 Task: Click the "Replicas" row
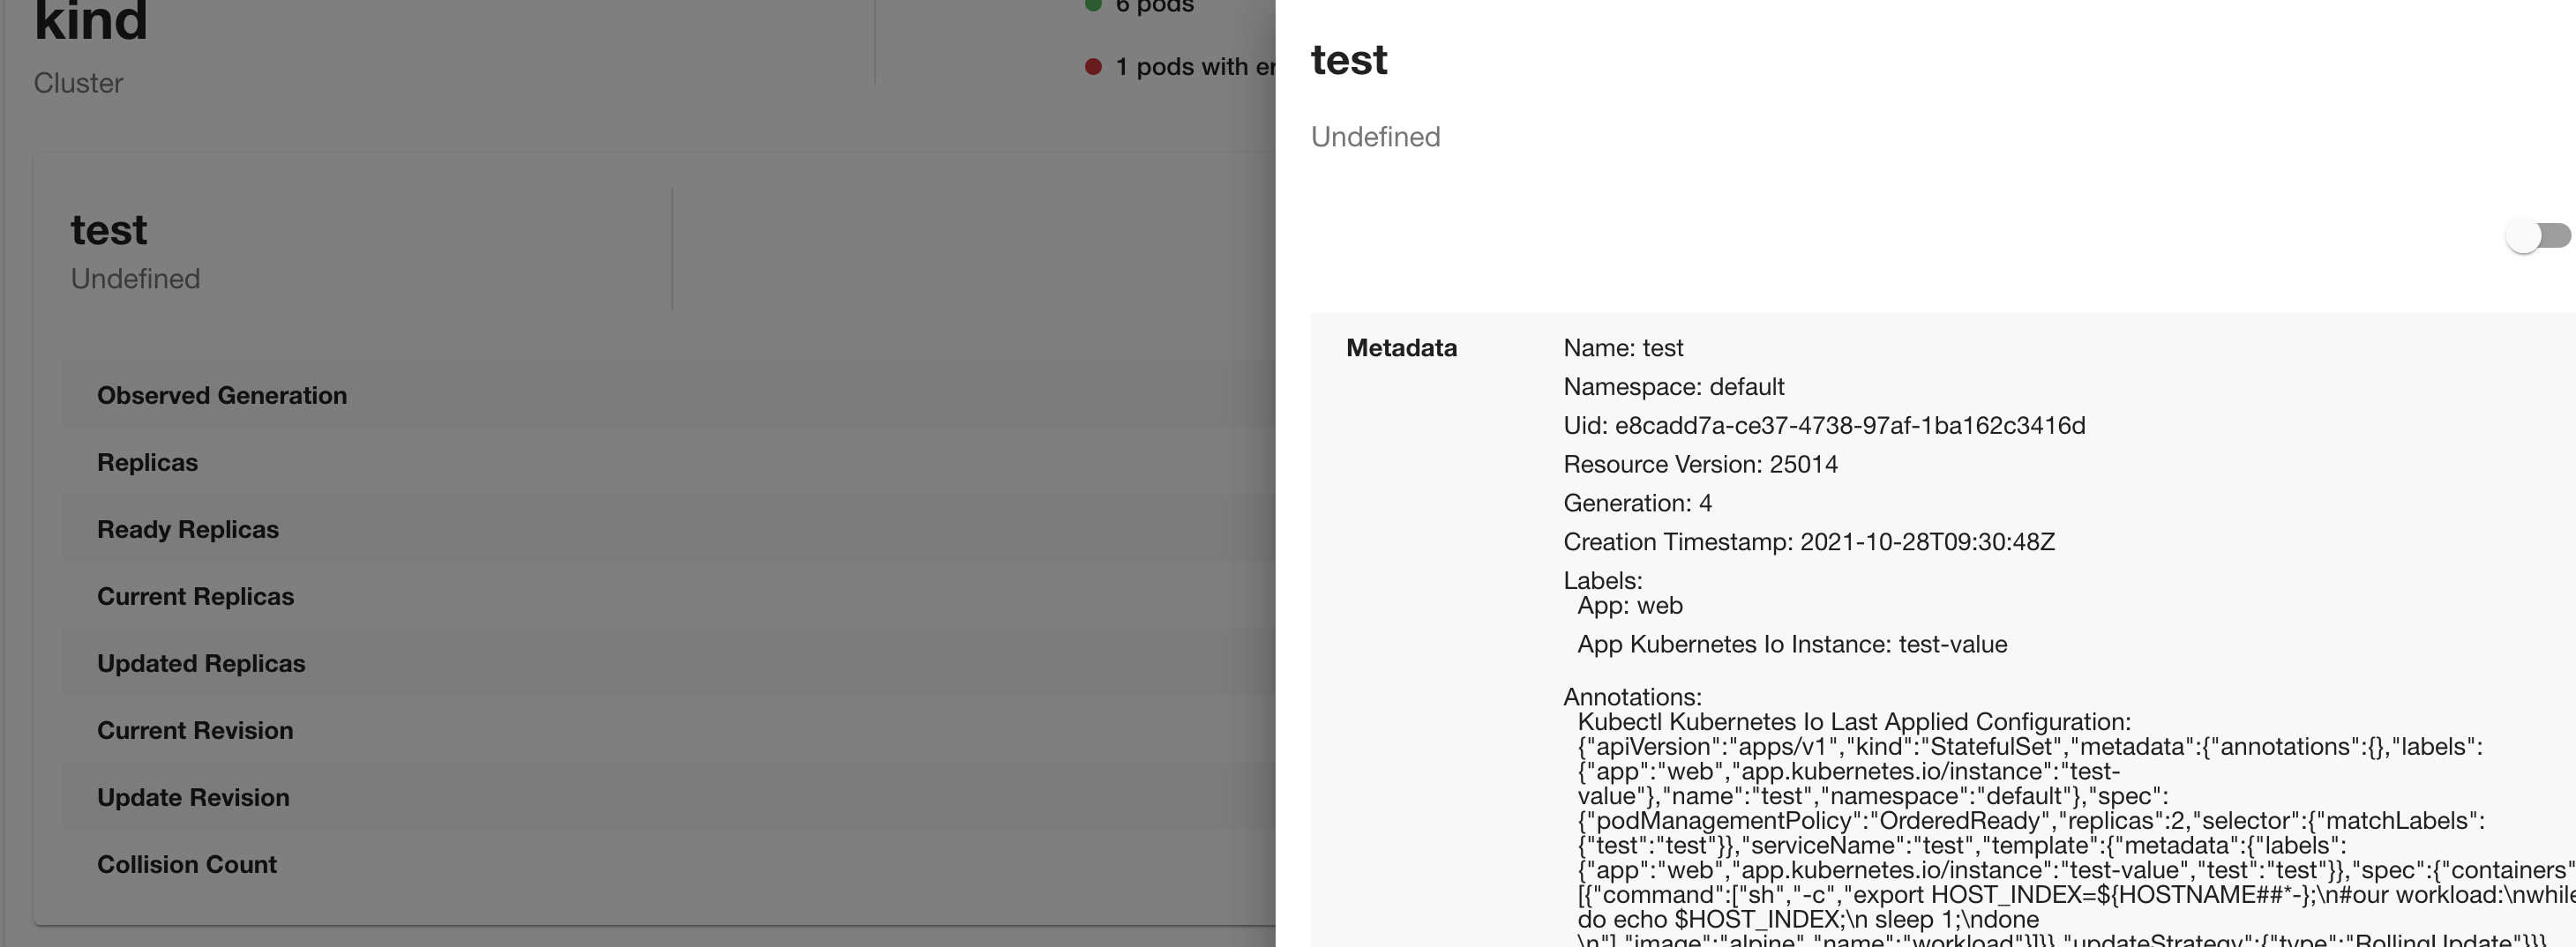pos(147,462)
